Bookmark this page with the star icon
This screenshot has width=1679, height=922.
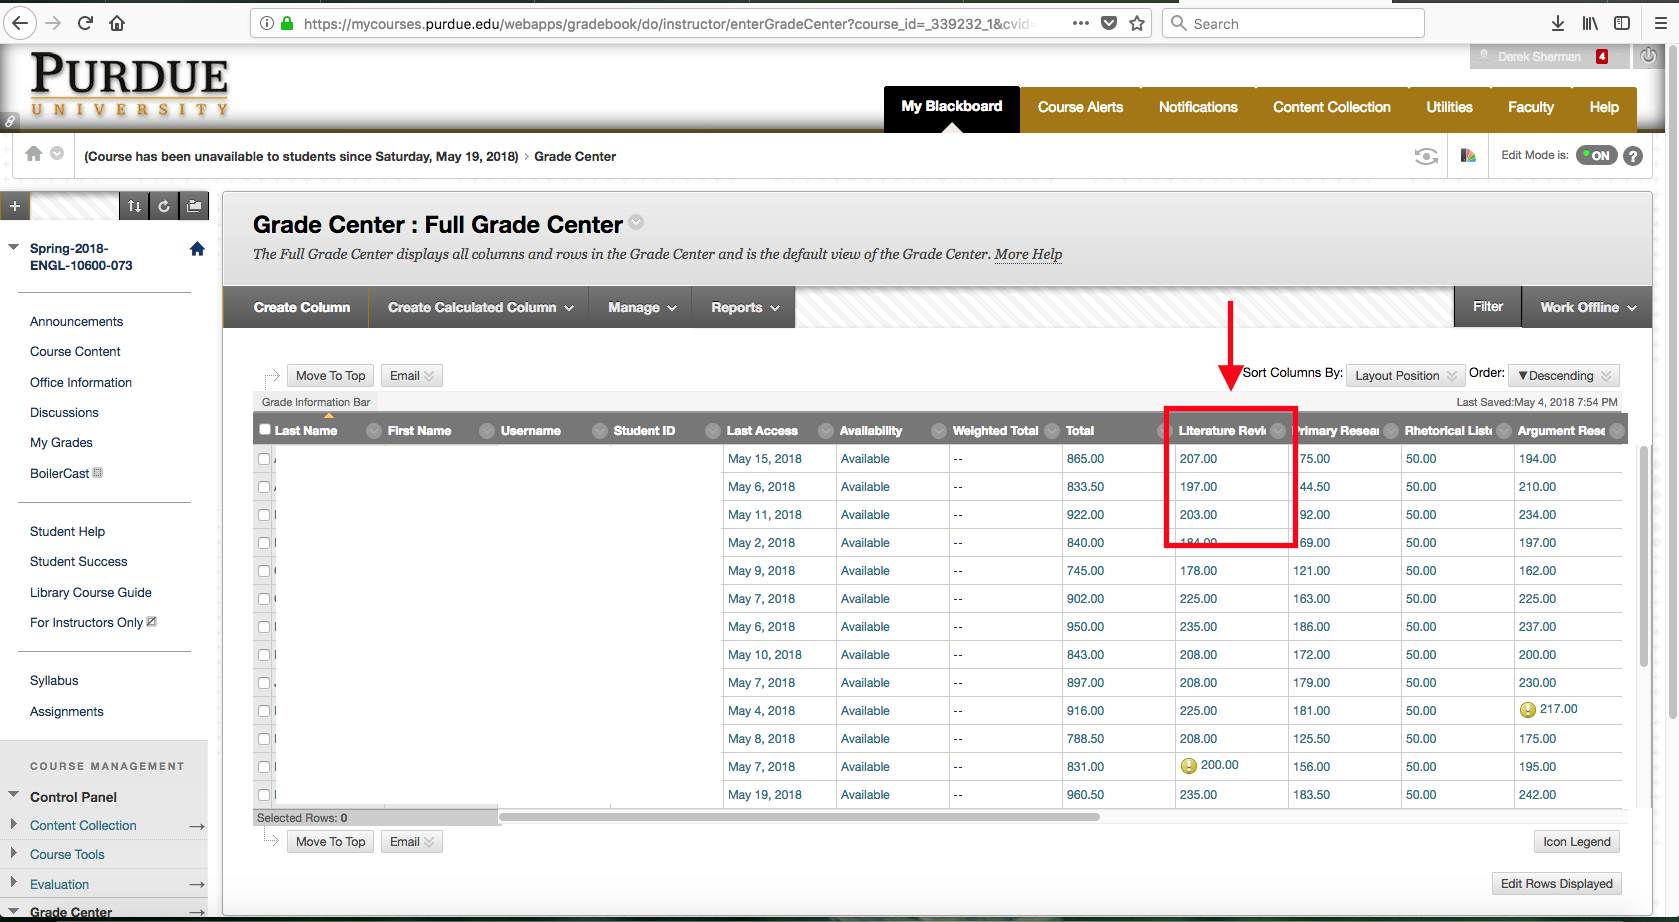[x=1137, y=23]
